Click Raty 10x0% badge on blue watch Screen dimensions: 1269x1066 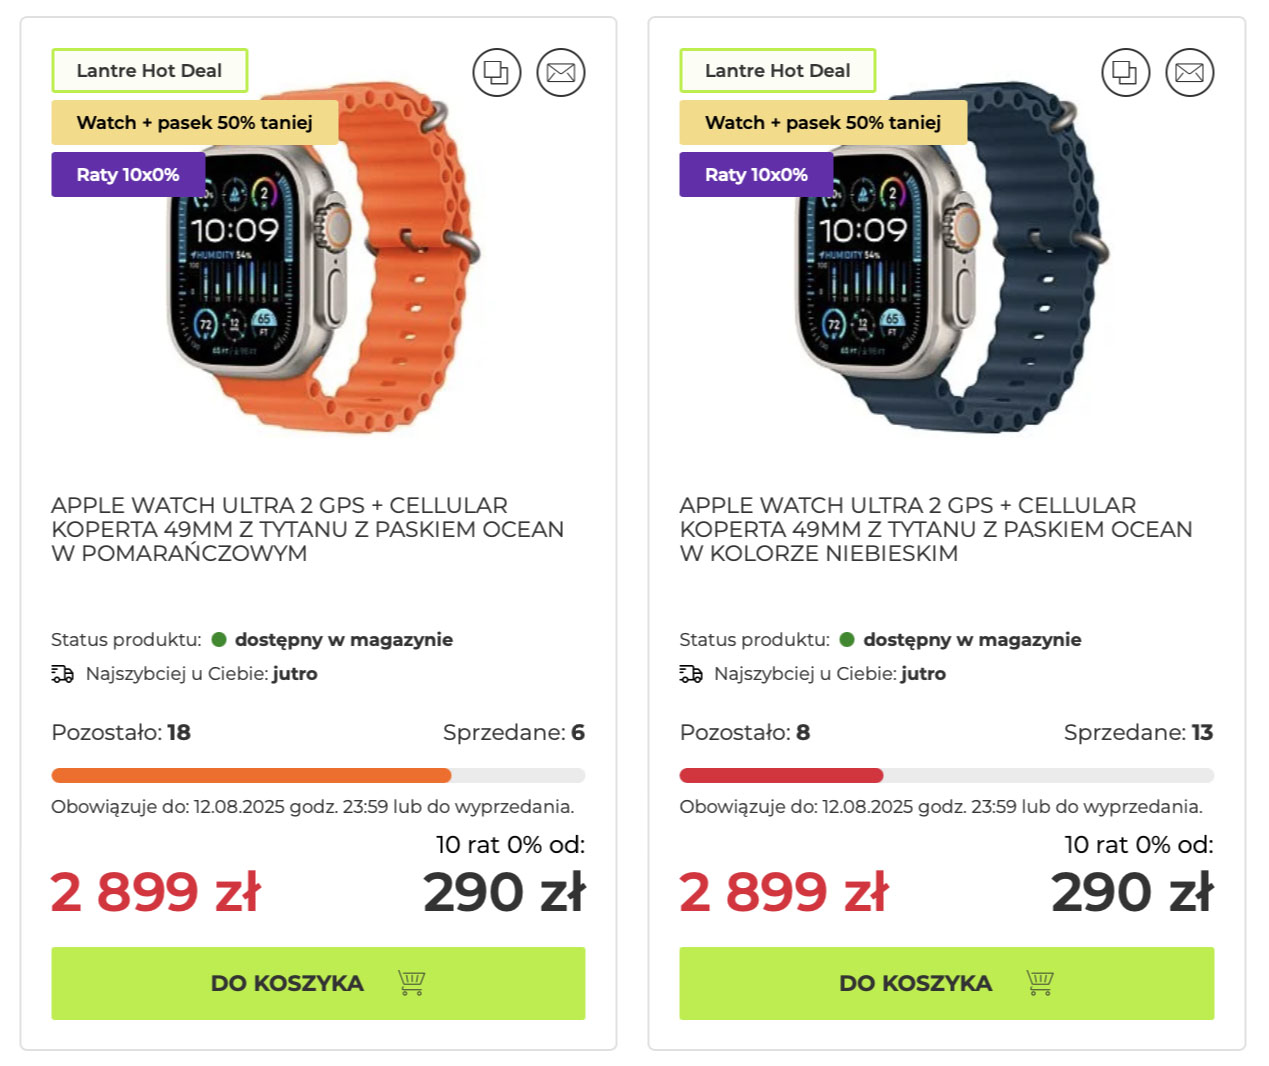click(756, 174)
